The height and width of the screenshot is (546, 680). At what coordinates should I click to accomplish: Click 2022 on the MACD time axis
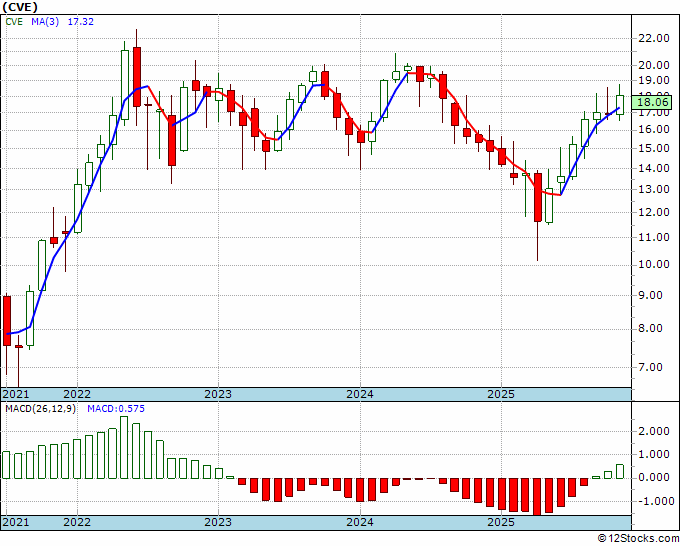[77, 522]
